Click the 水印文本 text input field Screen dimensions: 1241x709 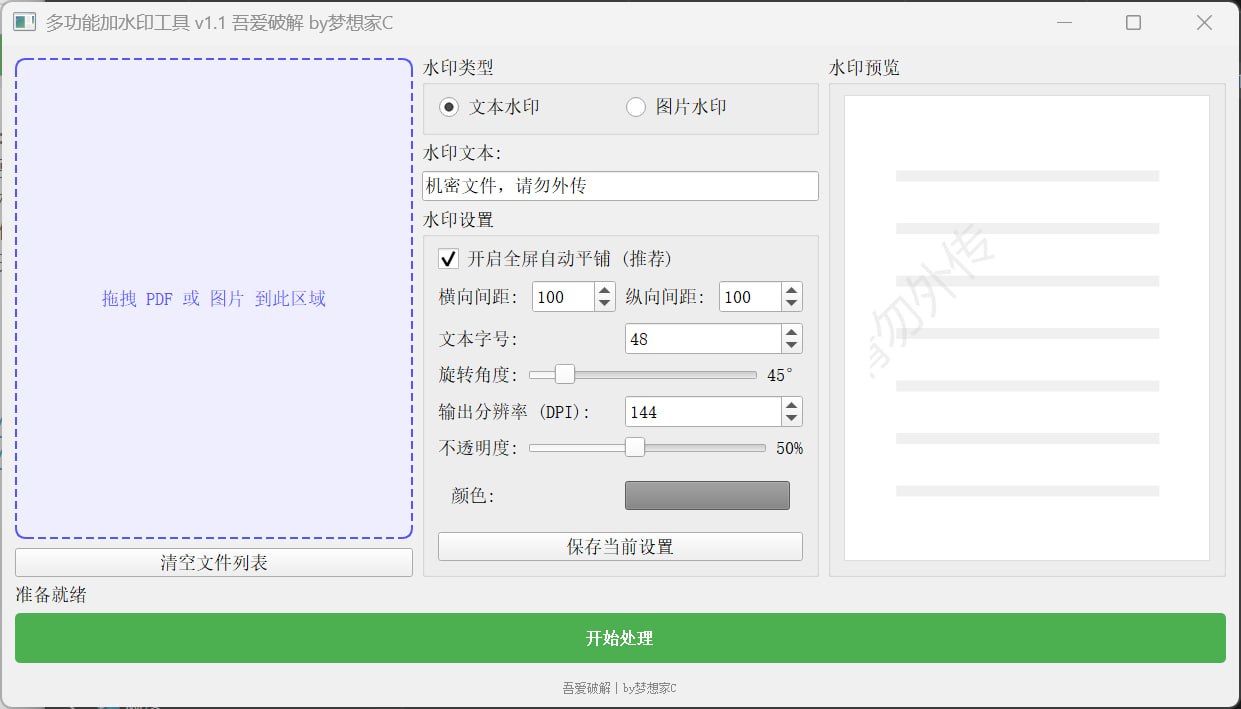[620, 186]
